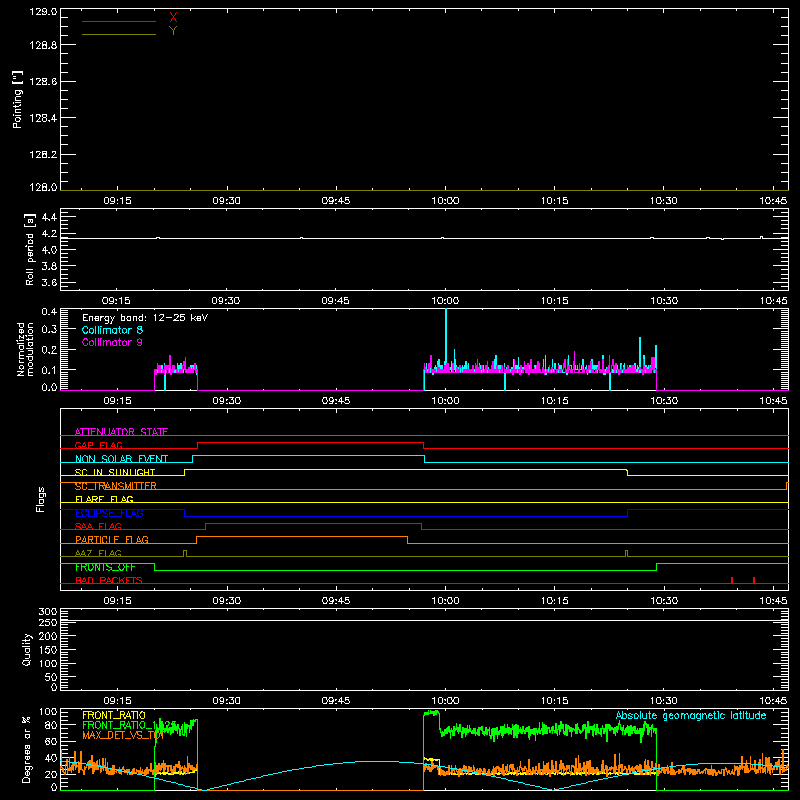The width and height of the screenshot is (800, 800).
Task: Click the 100 tick in bottom panel
Action: tap(47, 712)
